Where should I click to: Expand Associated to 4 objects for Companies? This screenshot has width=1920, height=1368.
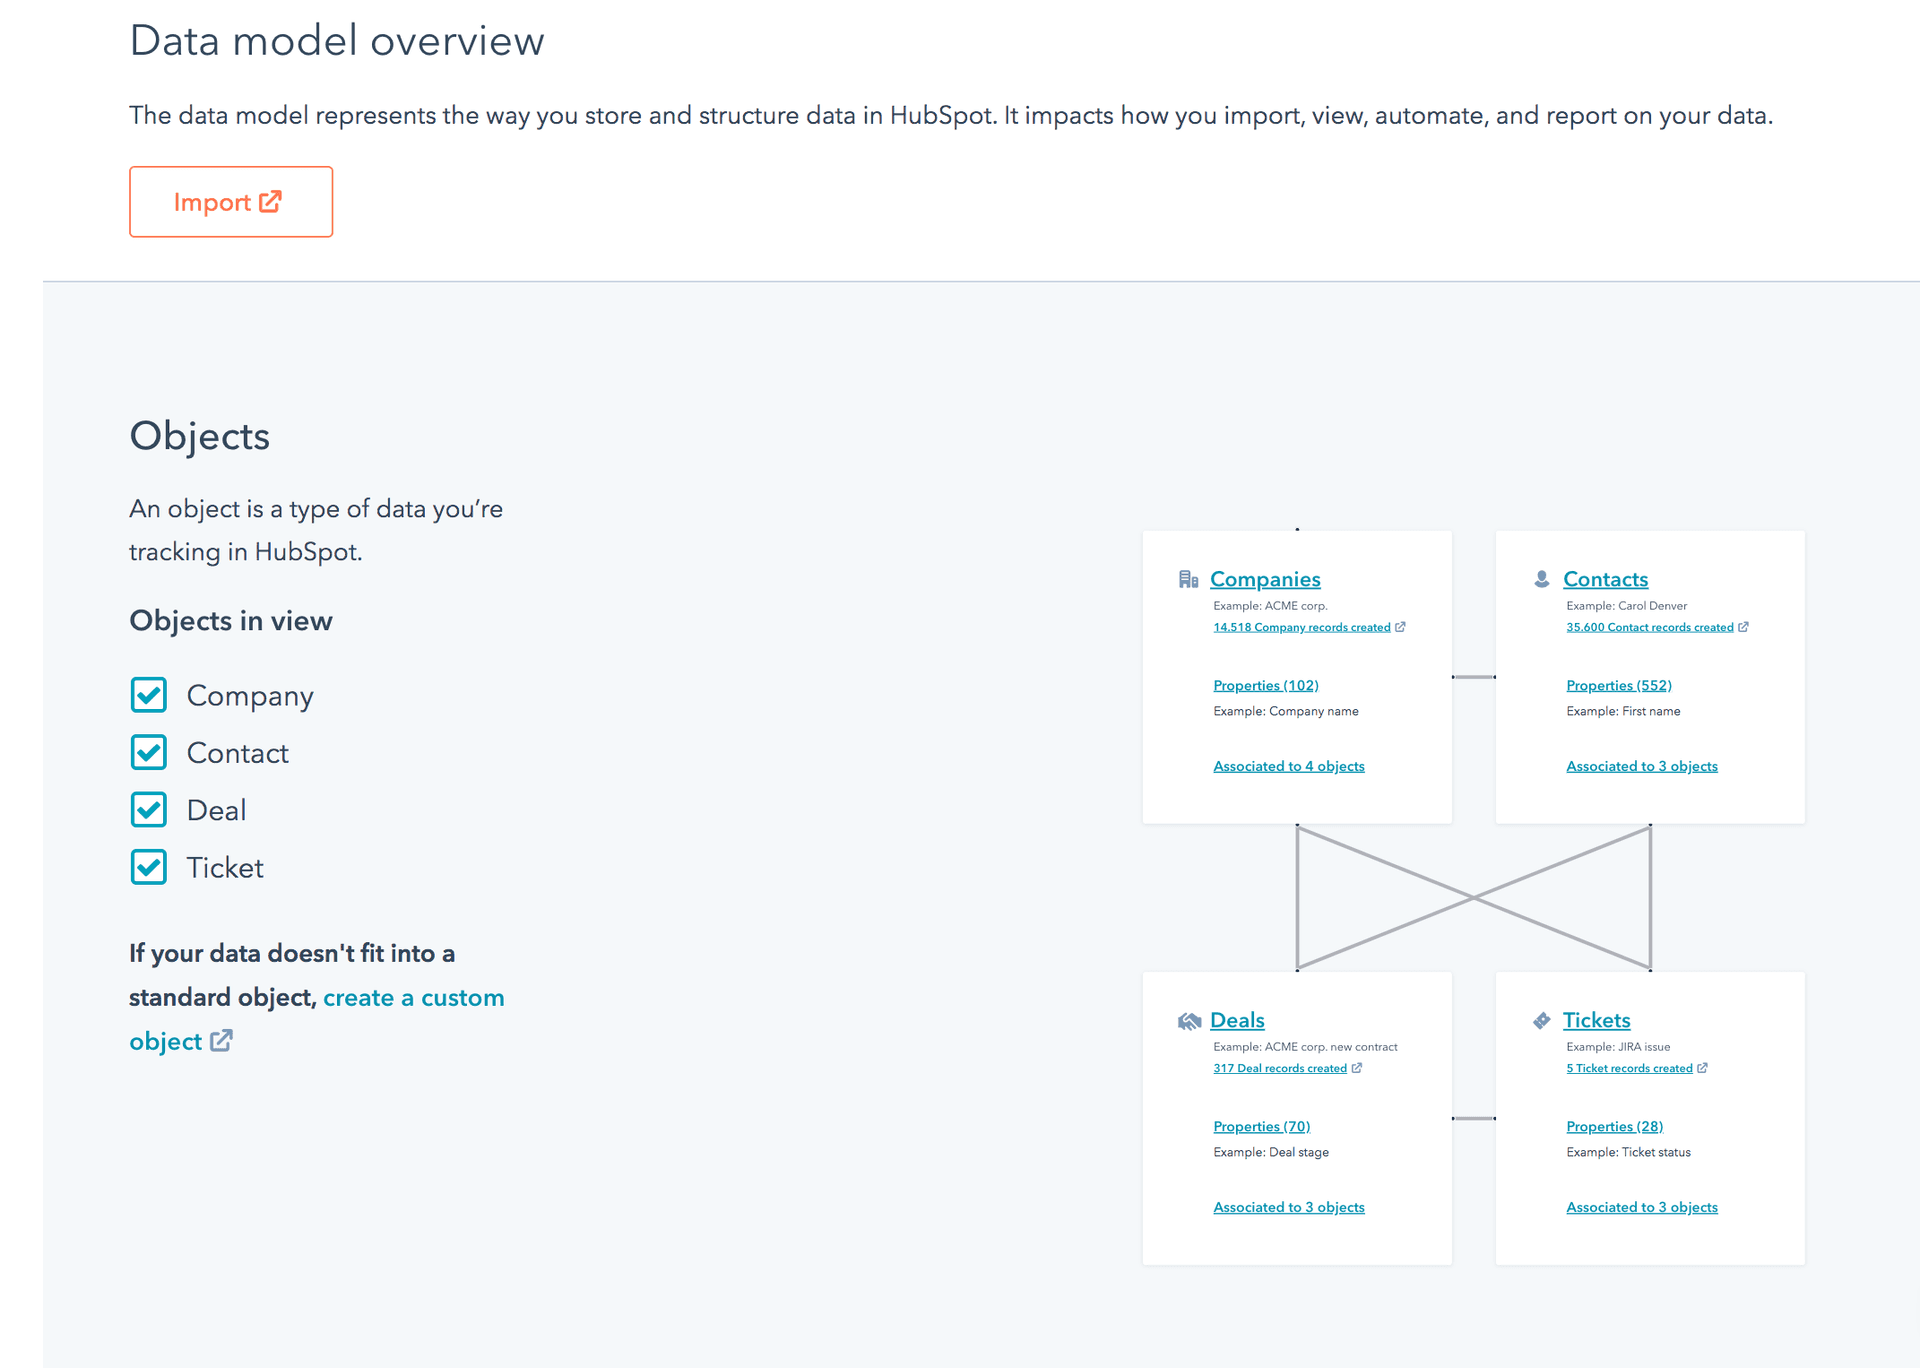[x=1288, y=765]
